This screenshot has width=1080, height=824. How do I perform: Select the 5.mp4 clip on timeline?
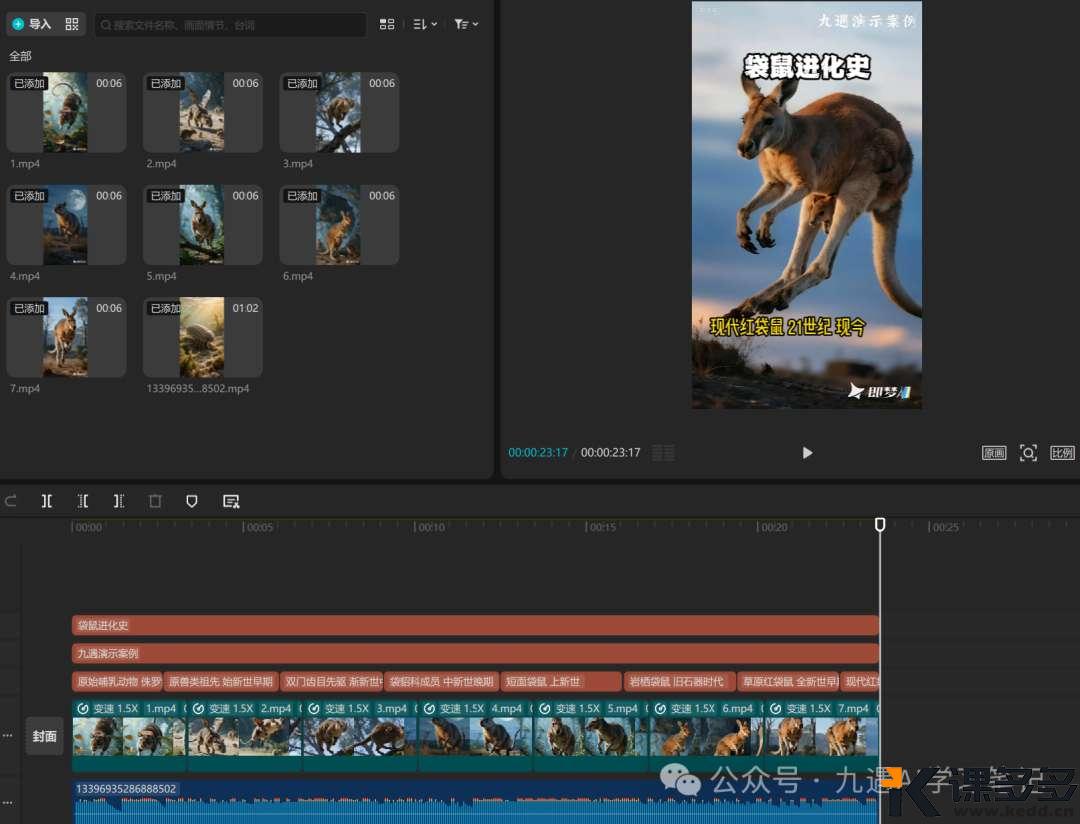point(592,736)
